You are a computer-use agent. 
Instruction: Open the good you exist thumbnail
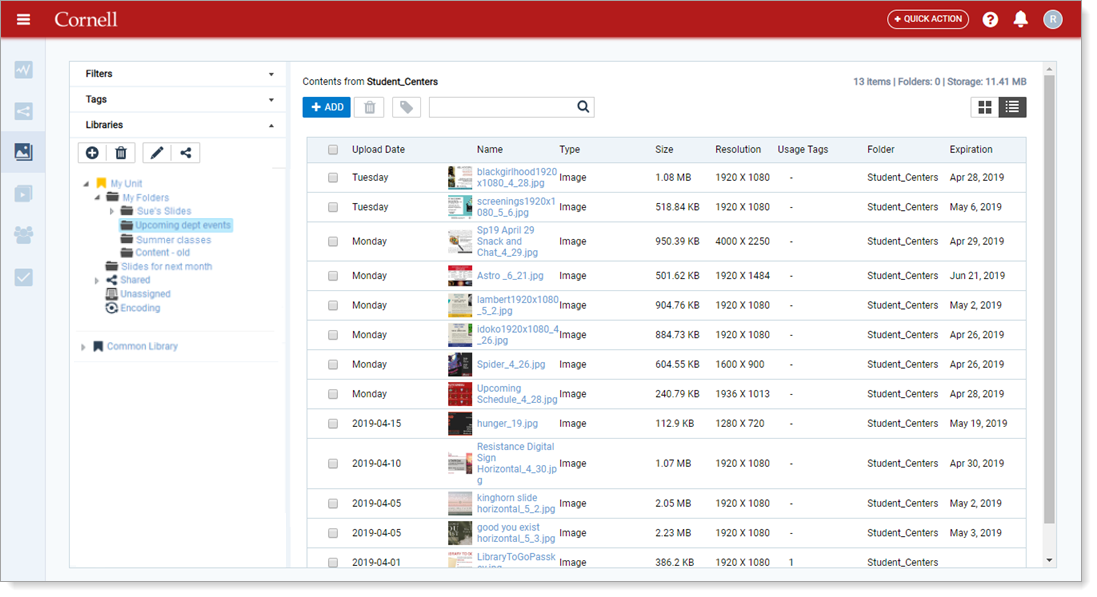[460, 533]
